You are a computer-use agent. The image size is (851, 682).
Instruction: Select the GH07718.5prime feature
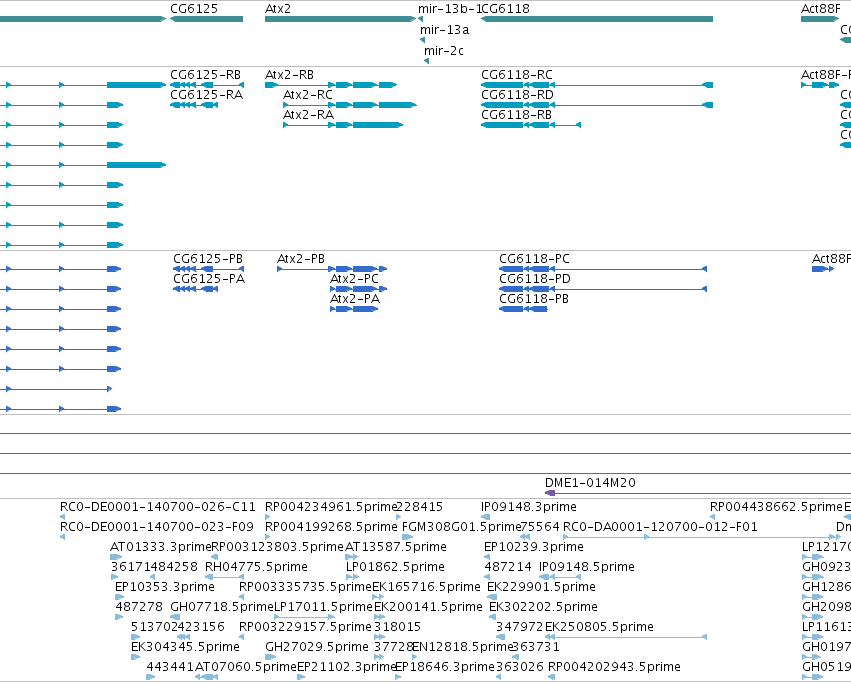(x=175, y=617)
